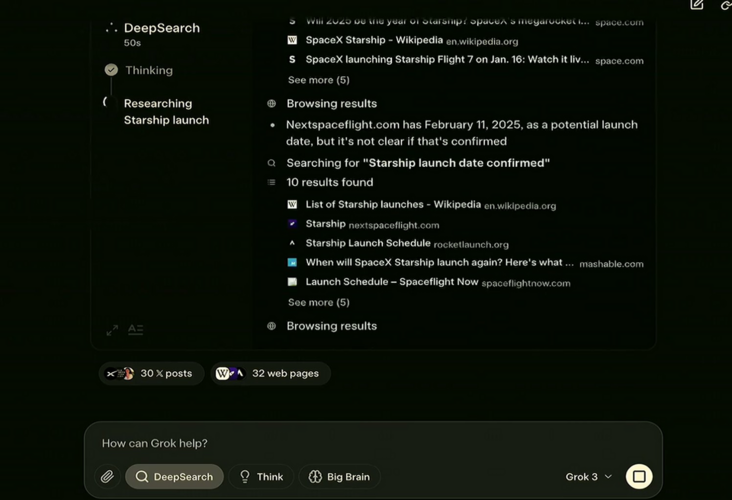Click the text format icon beside the expand arrows

coord(135,330)
